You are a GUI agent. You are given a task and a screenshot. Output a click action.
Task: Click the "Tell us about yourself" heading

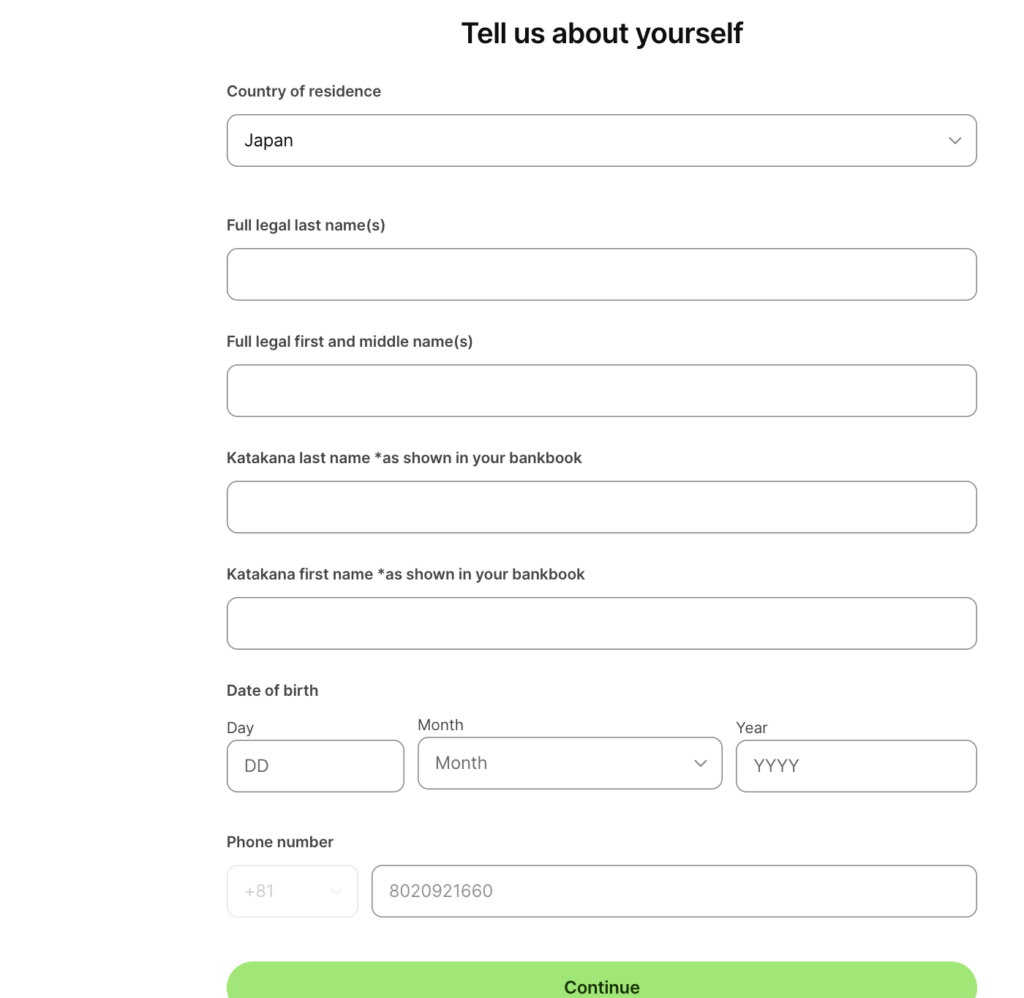point(601,33)
